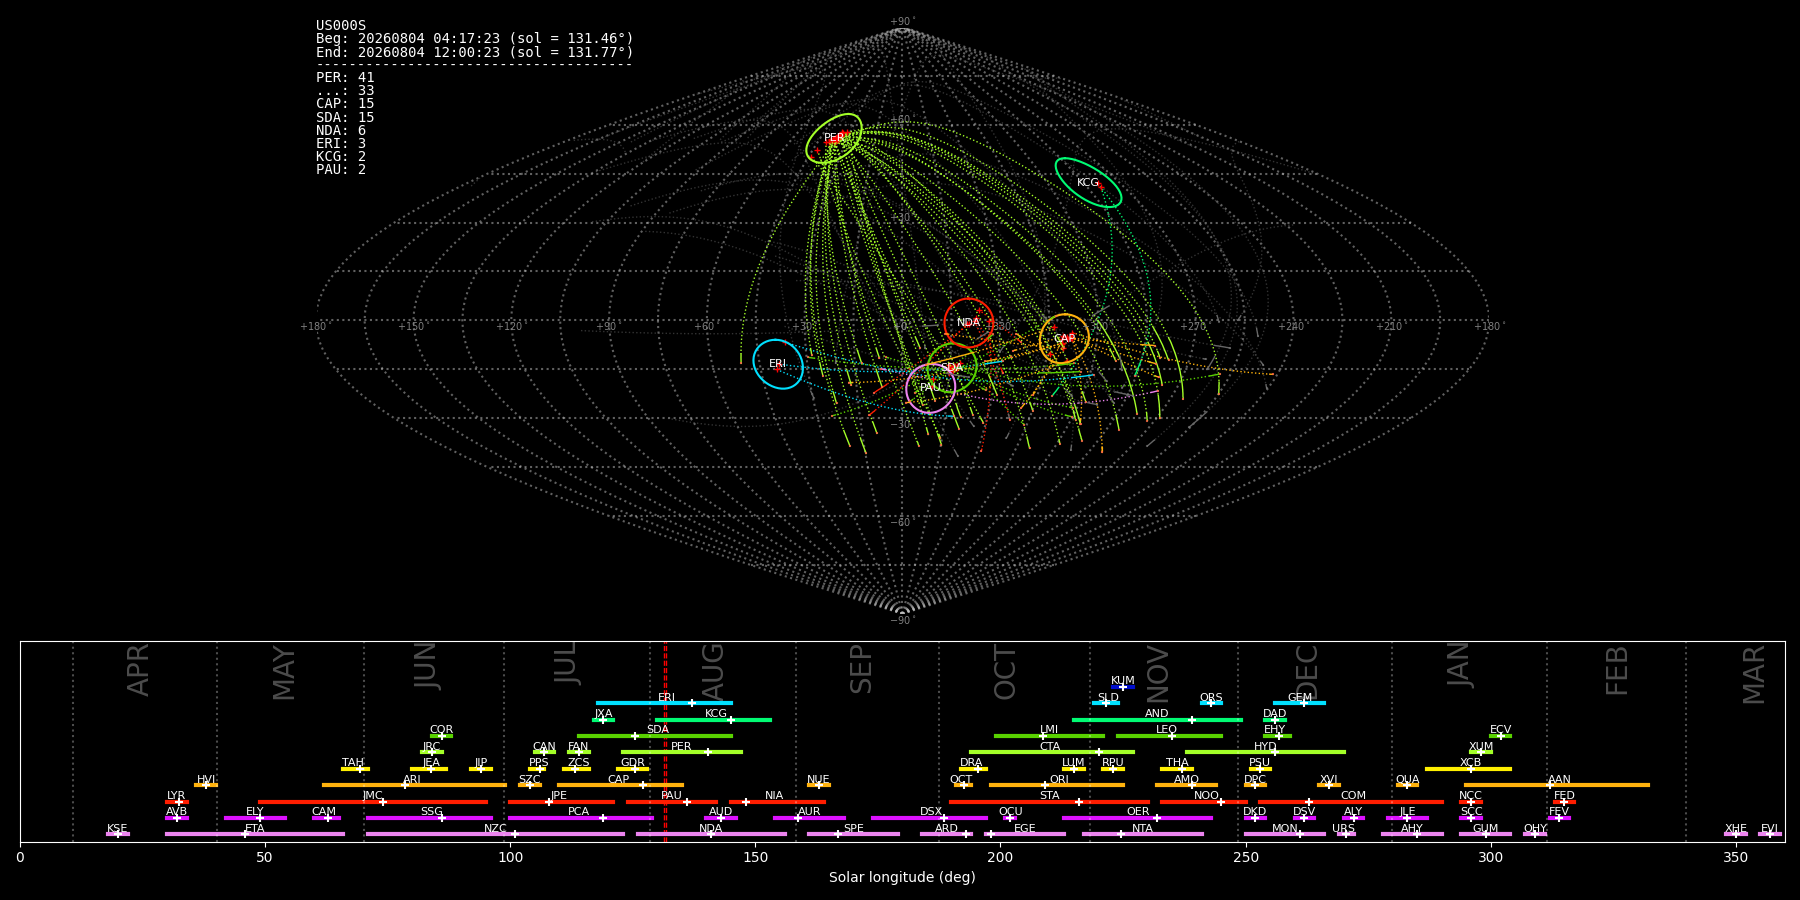This screenshot has height=900, width=1800.
Task: Select the AAN shower bar
Action: click(x=1557, y=785)
